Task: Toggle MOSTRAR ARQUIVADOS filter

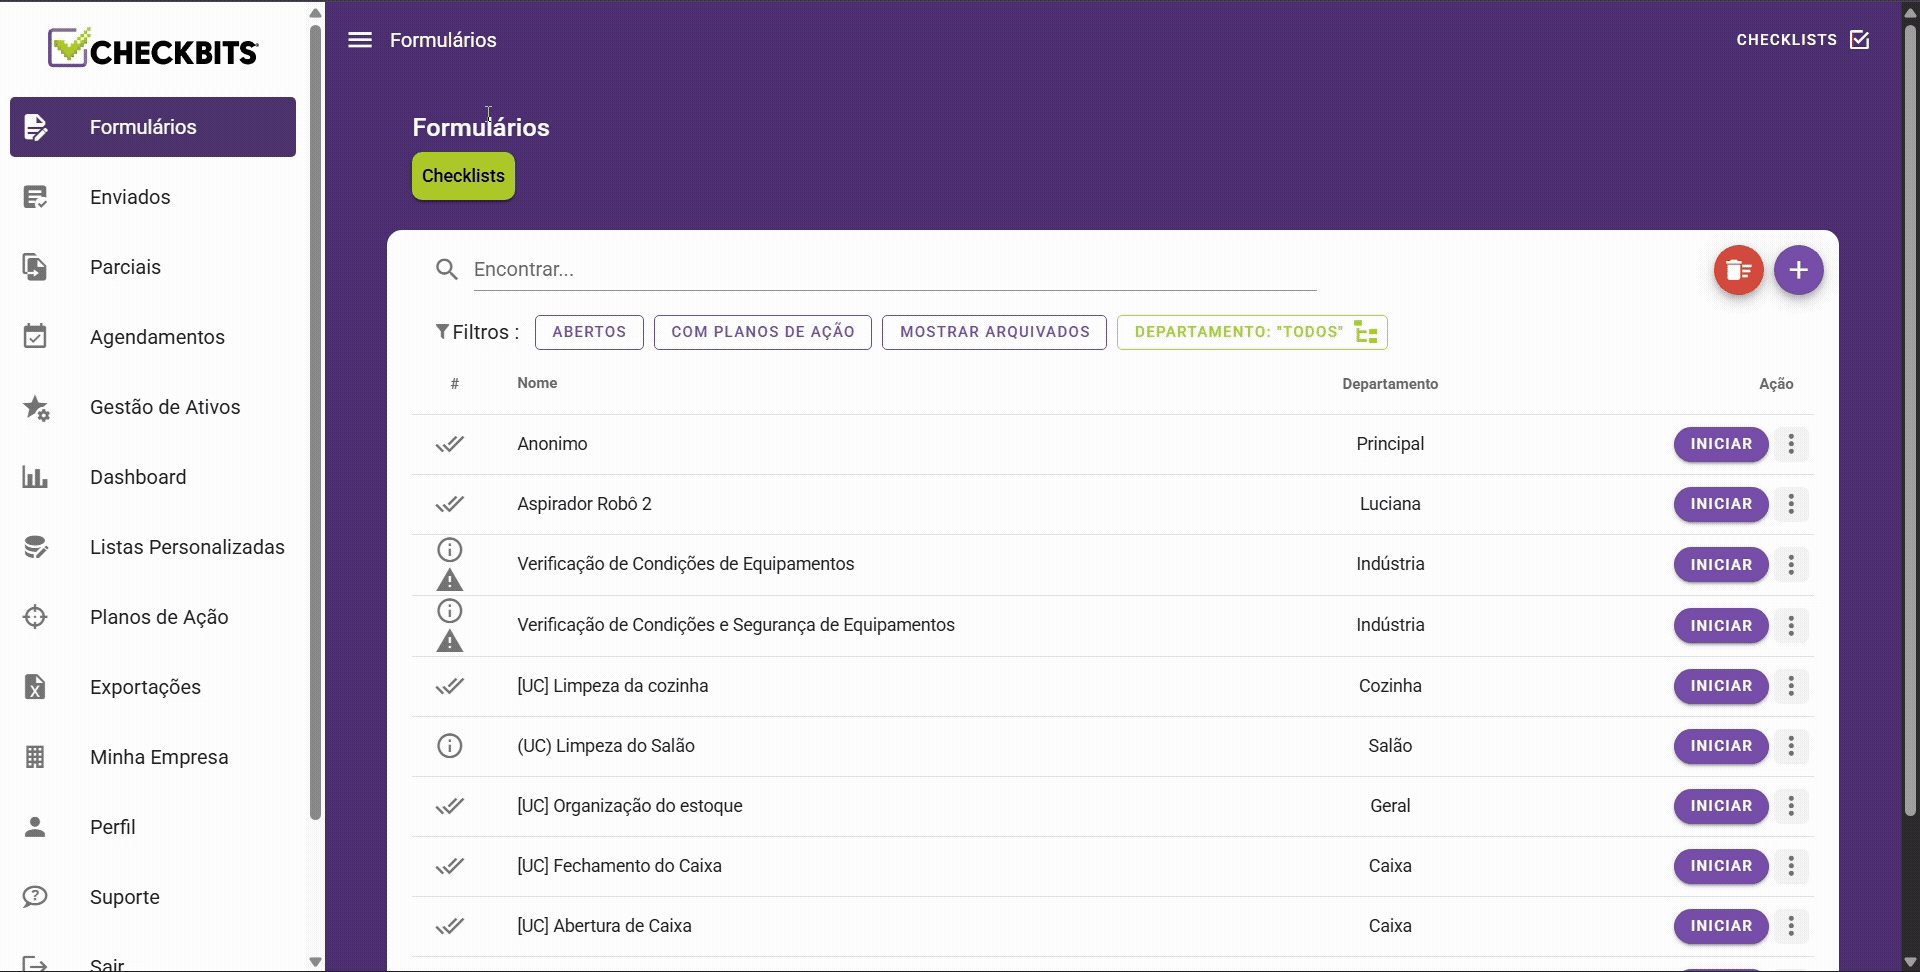Action: click(x=994, y=331)
